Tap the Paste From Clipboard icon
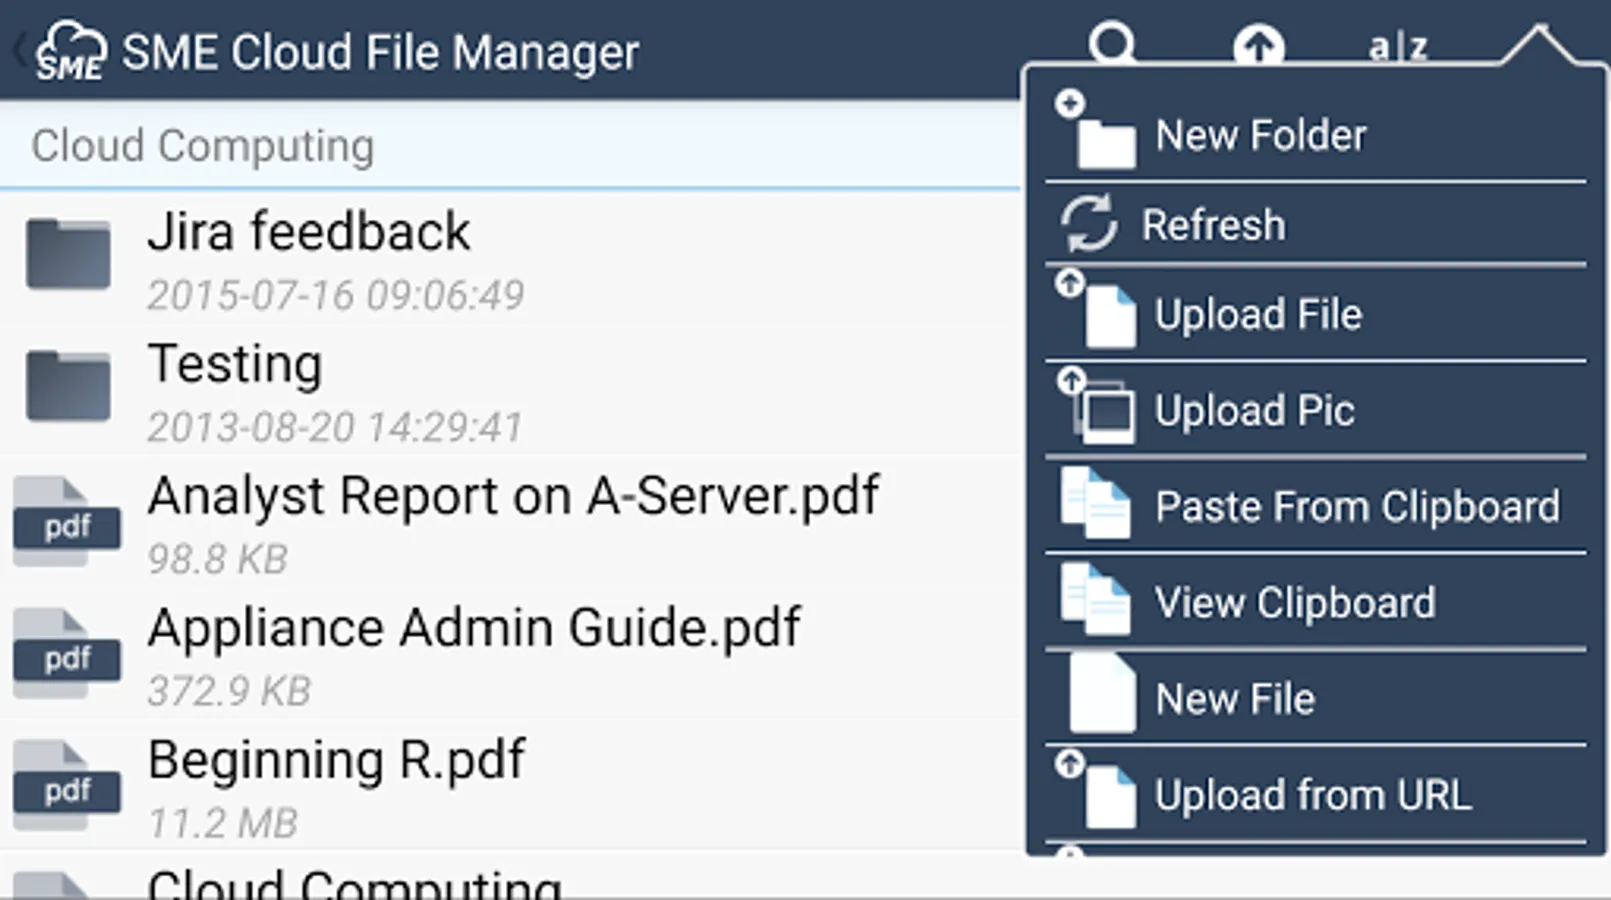Screen dimensions: 1611x900 pos(1096,505)
